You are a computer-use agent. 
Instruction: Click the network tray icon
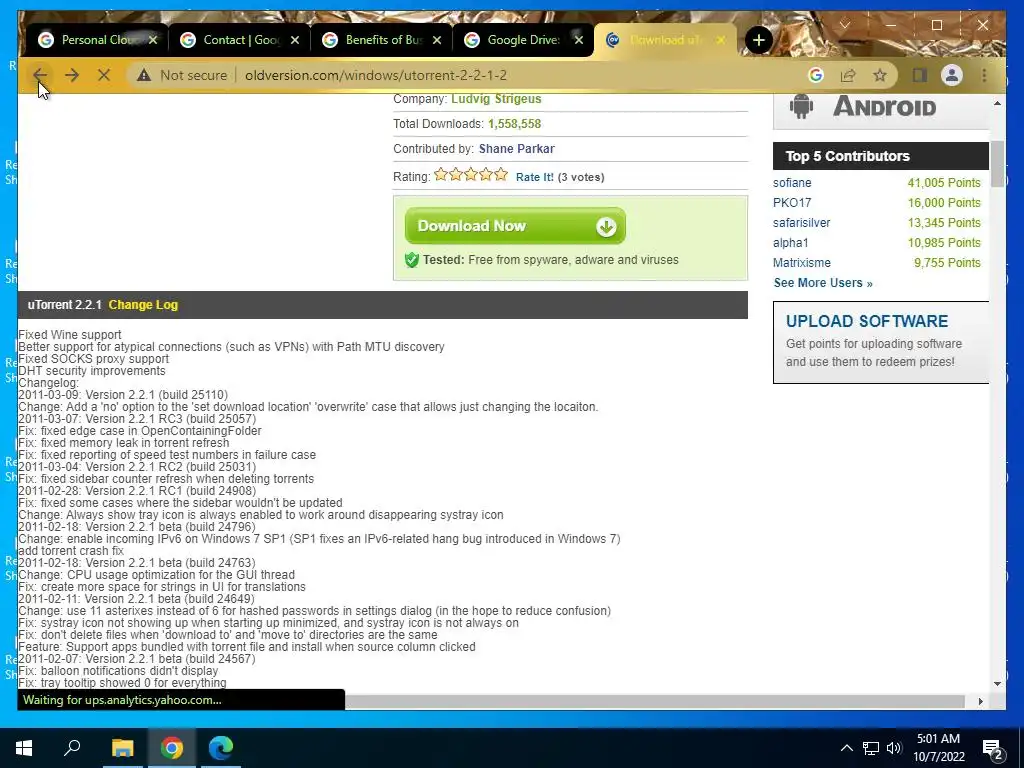[871, 748]
